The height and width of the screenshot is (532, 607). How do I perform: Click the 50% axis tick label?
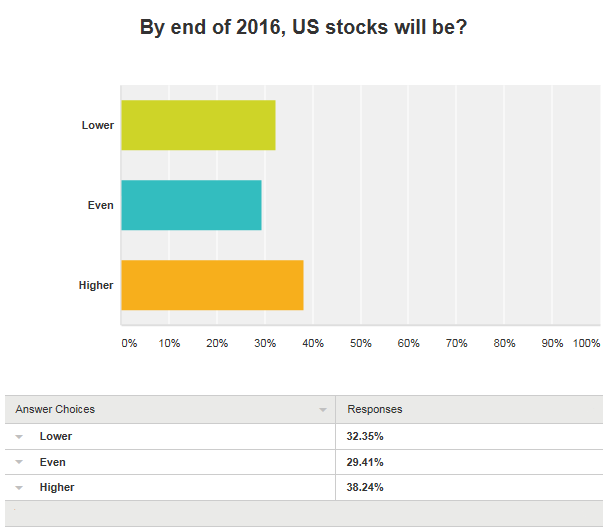(360, 343)
